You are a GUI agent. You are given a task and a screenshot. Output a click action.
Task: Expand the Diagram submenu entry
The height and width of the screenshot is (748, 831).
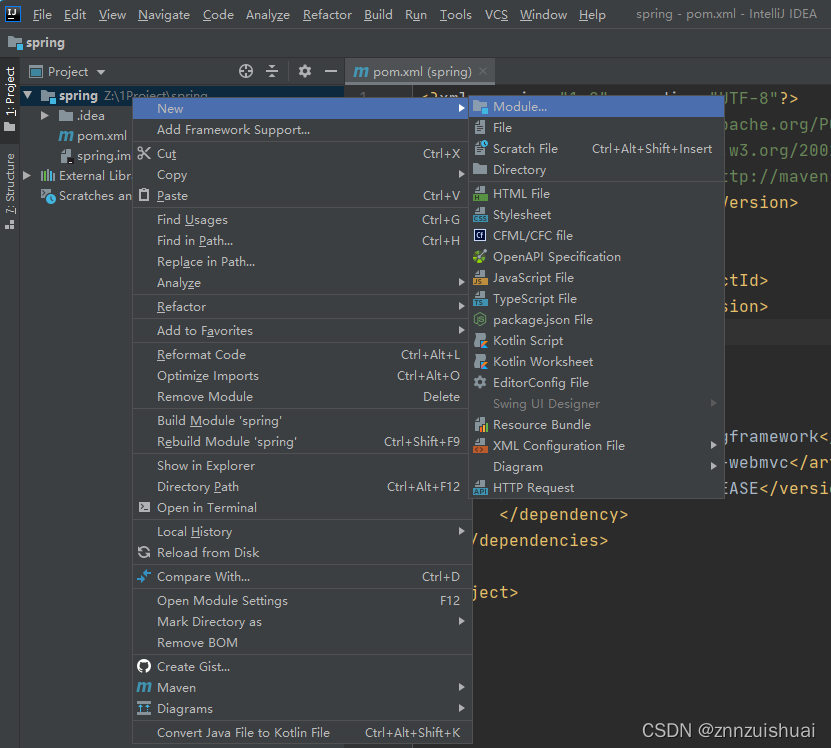click(x=597, y=467)
